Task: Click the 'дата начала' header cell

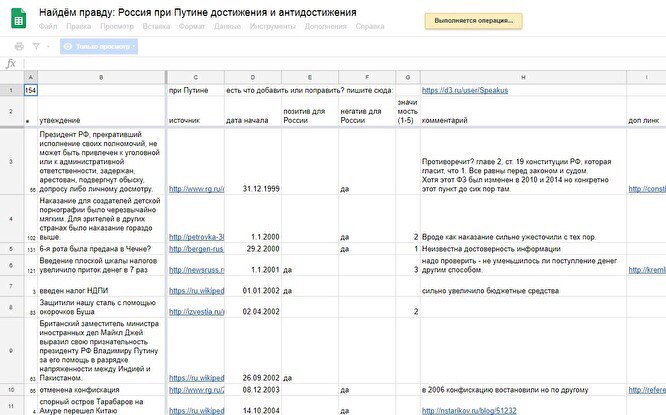Action: coord(253,111)
